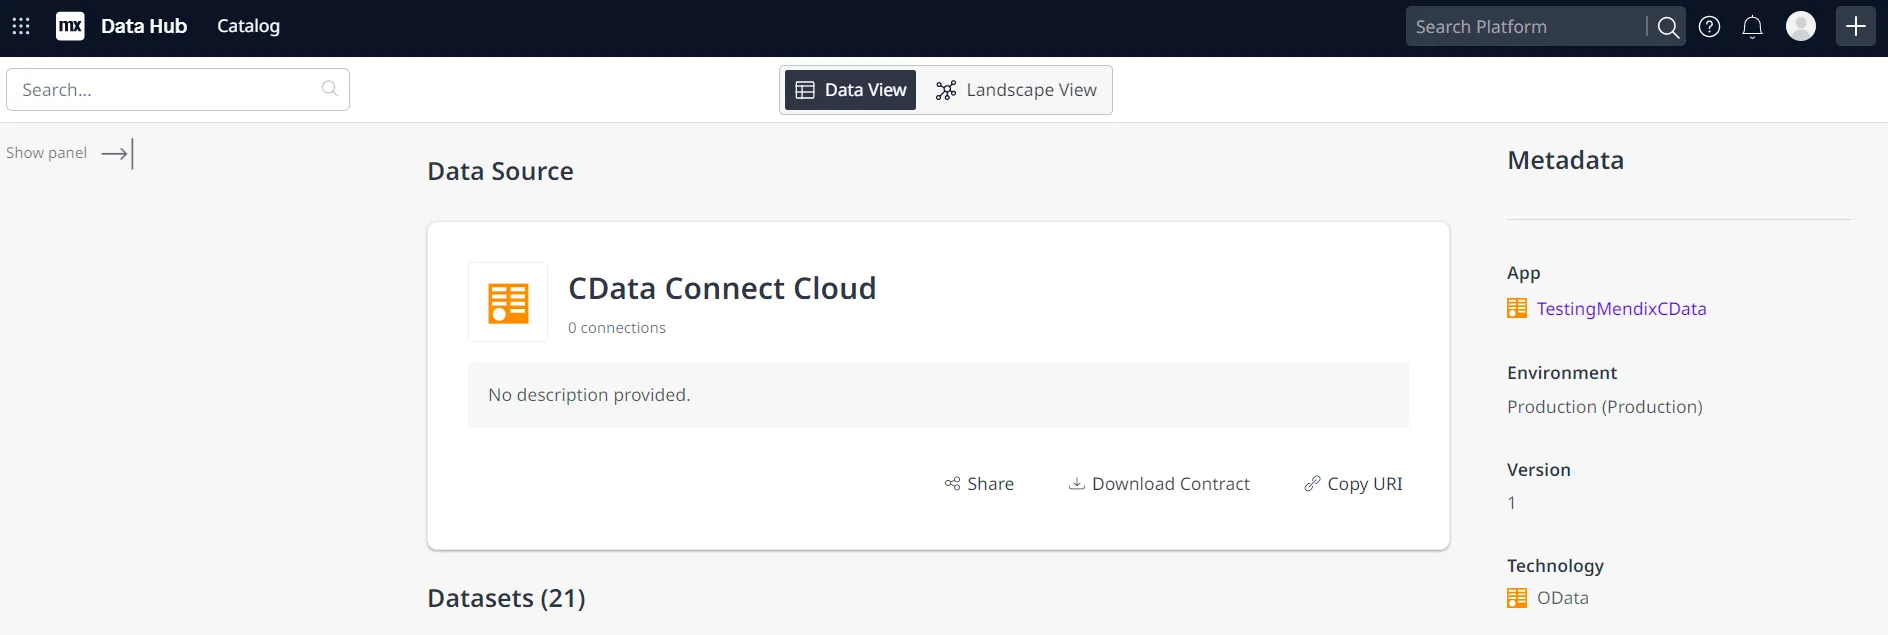Image resolution: width=1888 pixels, height=635 pixels.
Task: Open the TestingMendixCData app link
Action: 1620,309
